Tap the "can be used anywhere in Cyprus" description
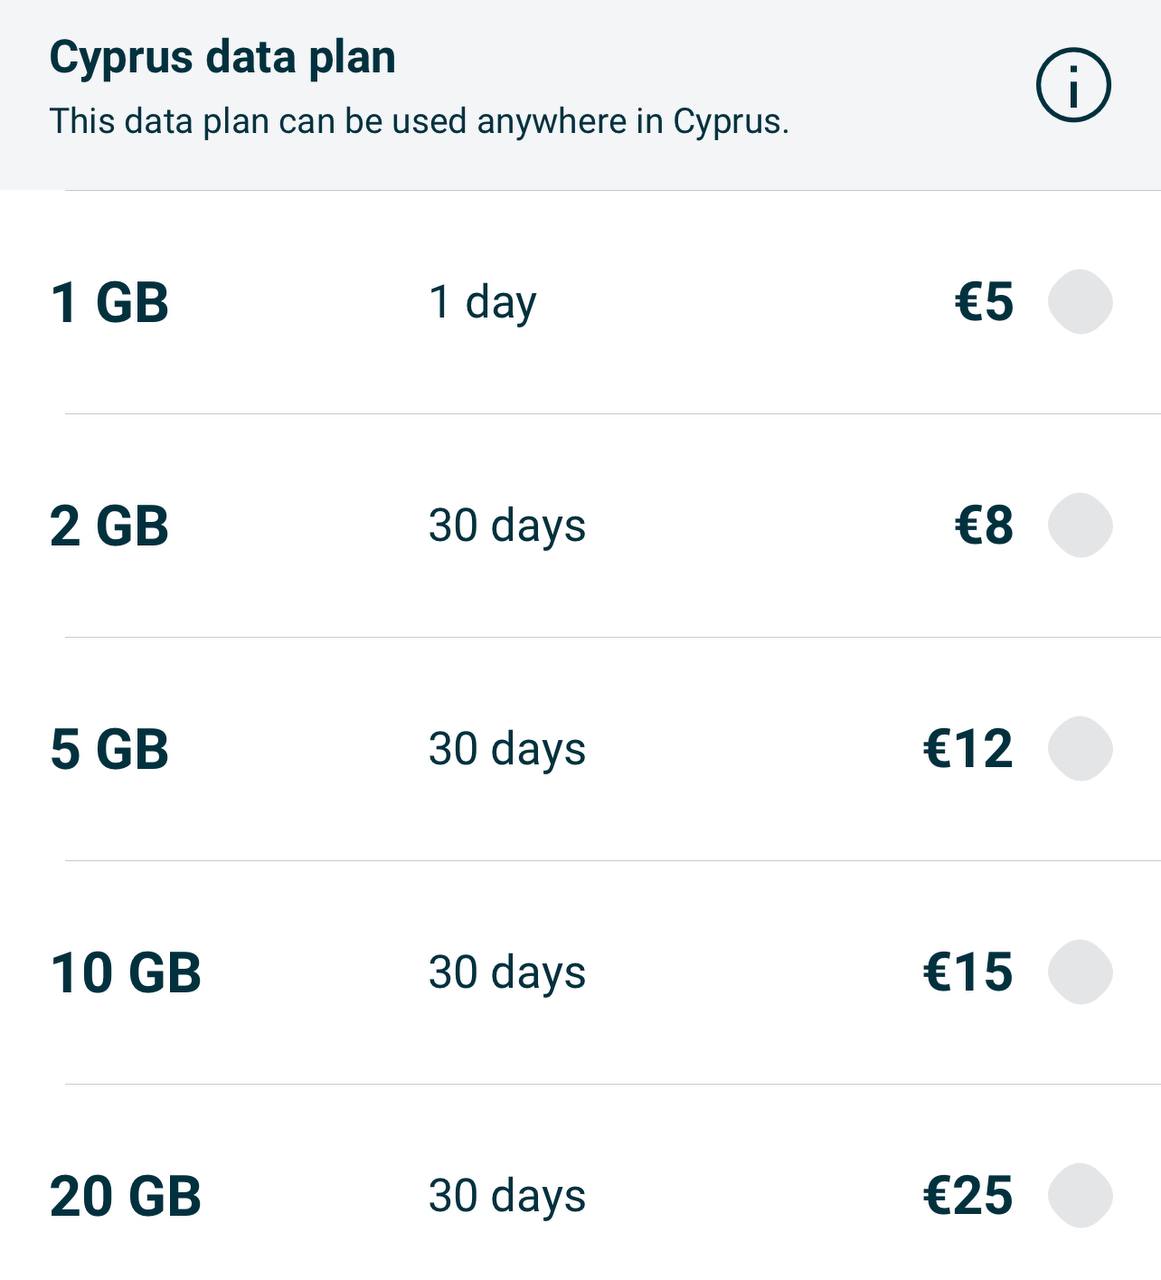Viewport: 1161px width, 1280px height. [x=419, y=121]
